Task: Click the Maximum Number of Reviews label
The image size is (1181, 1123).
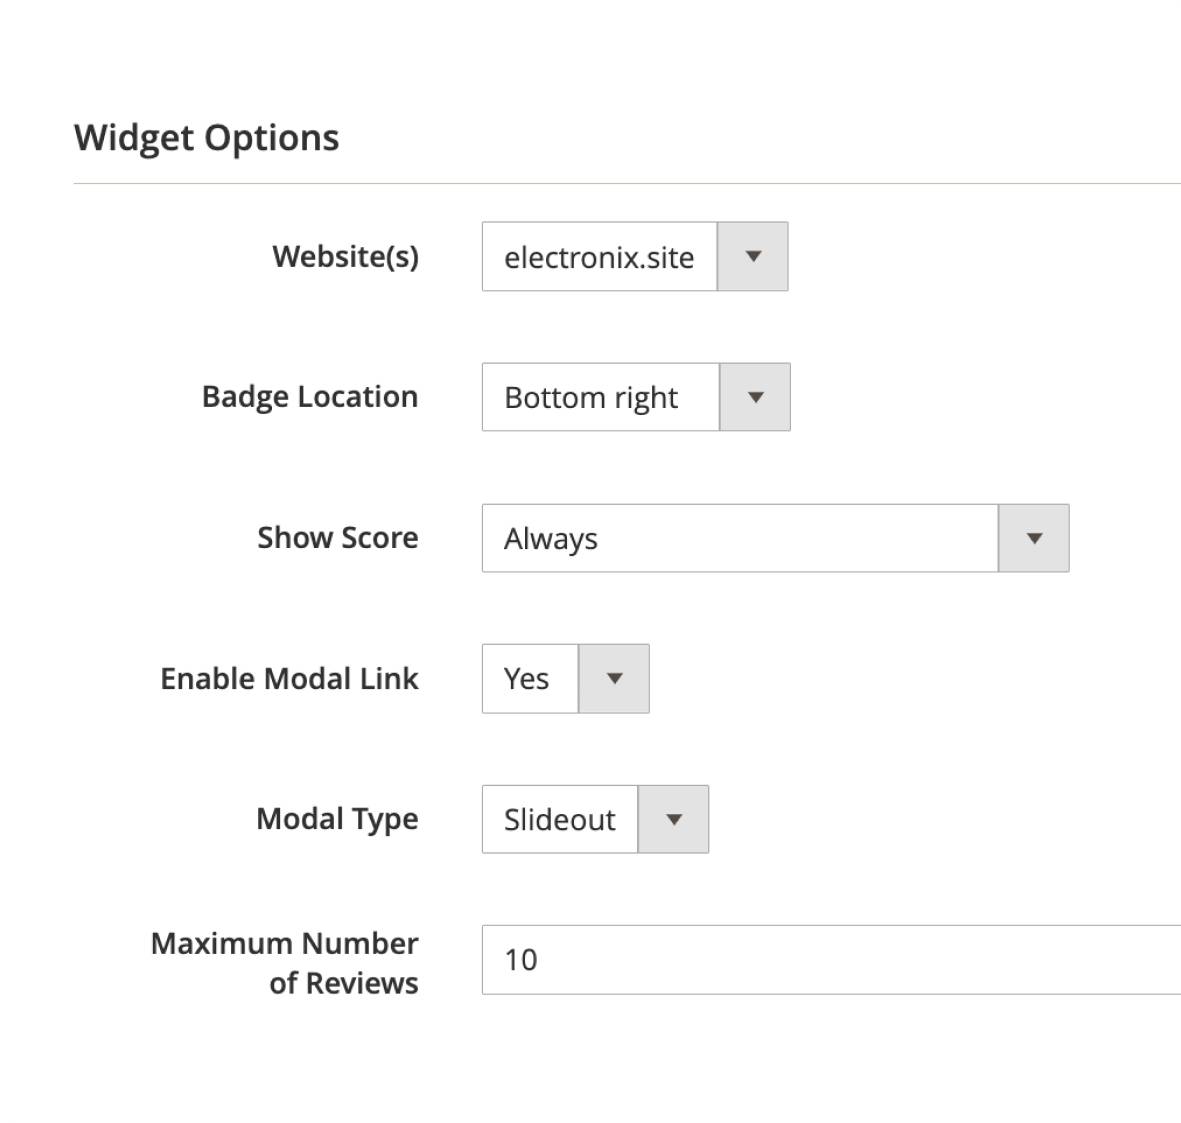Action: click(x=285, y=963)
